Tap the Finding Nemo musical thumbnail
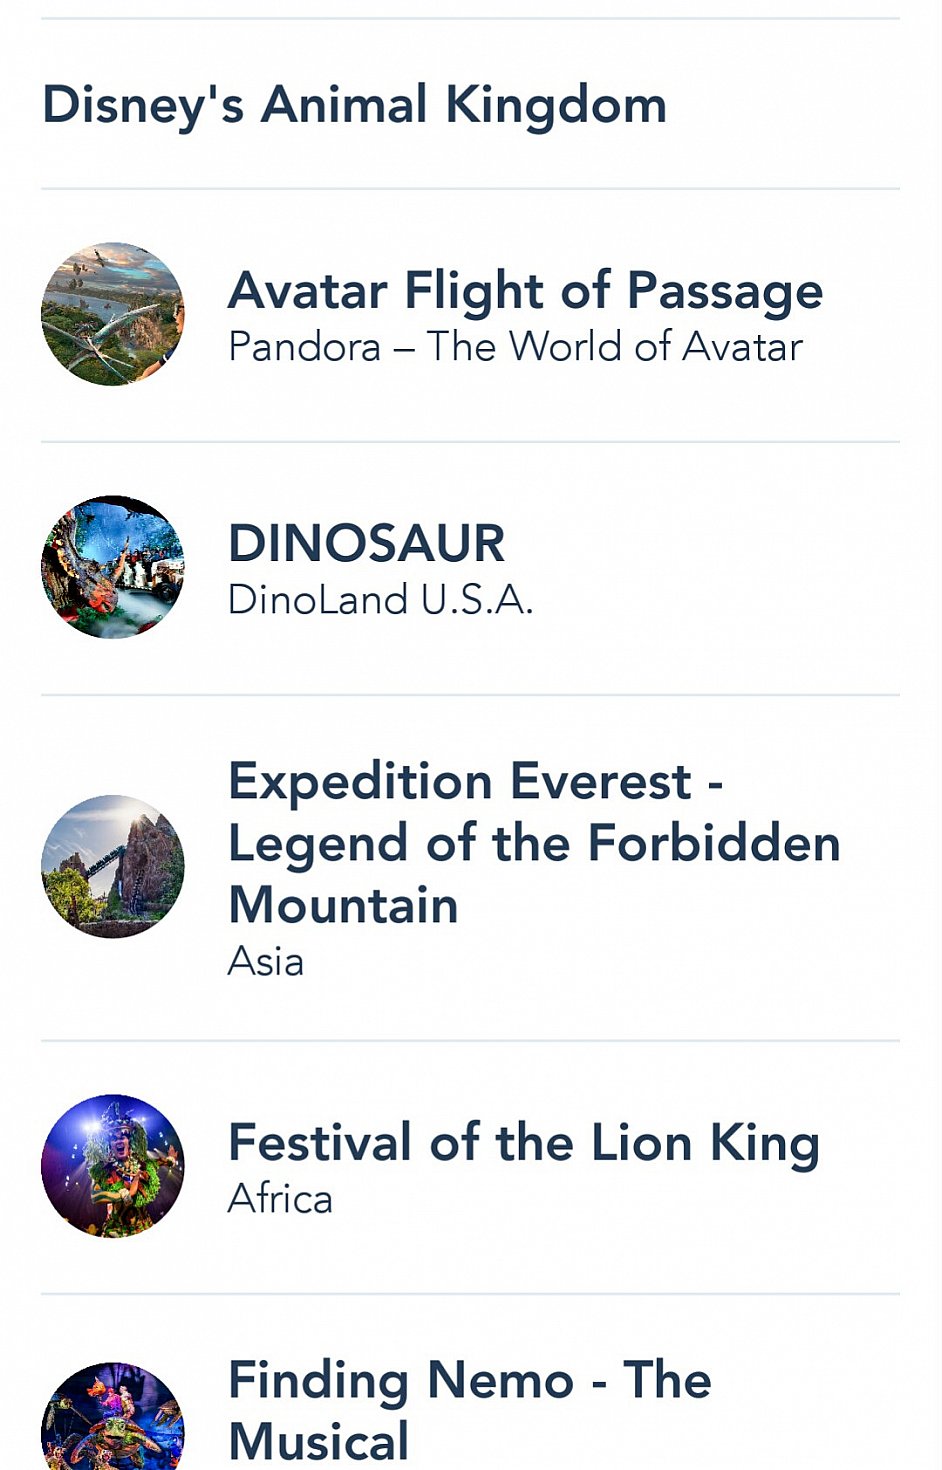This screenshot has height=1470, width=942. pos(113,1416)
